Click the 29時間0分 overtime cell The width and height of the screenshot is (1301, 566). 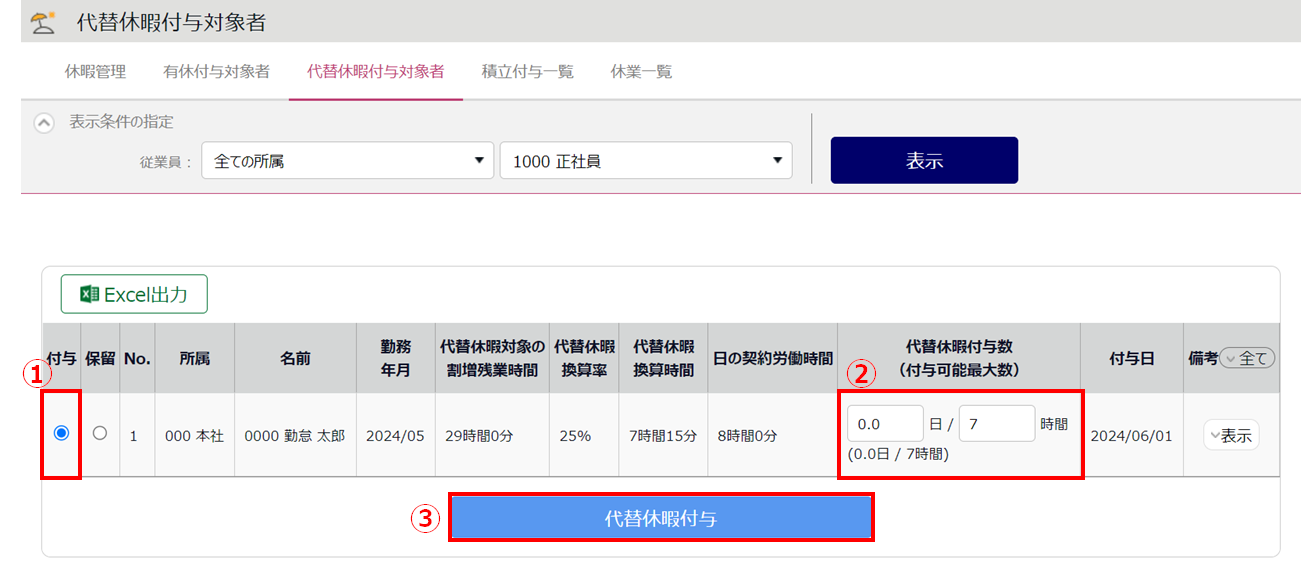pyautogui.click(x=493, y=436)
